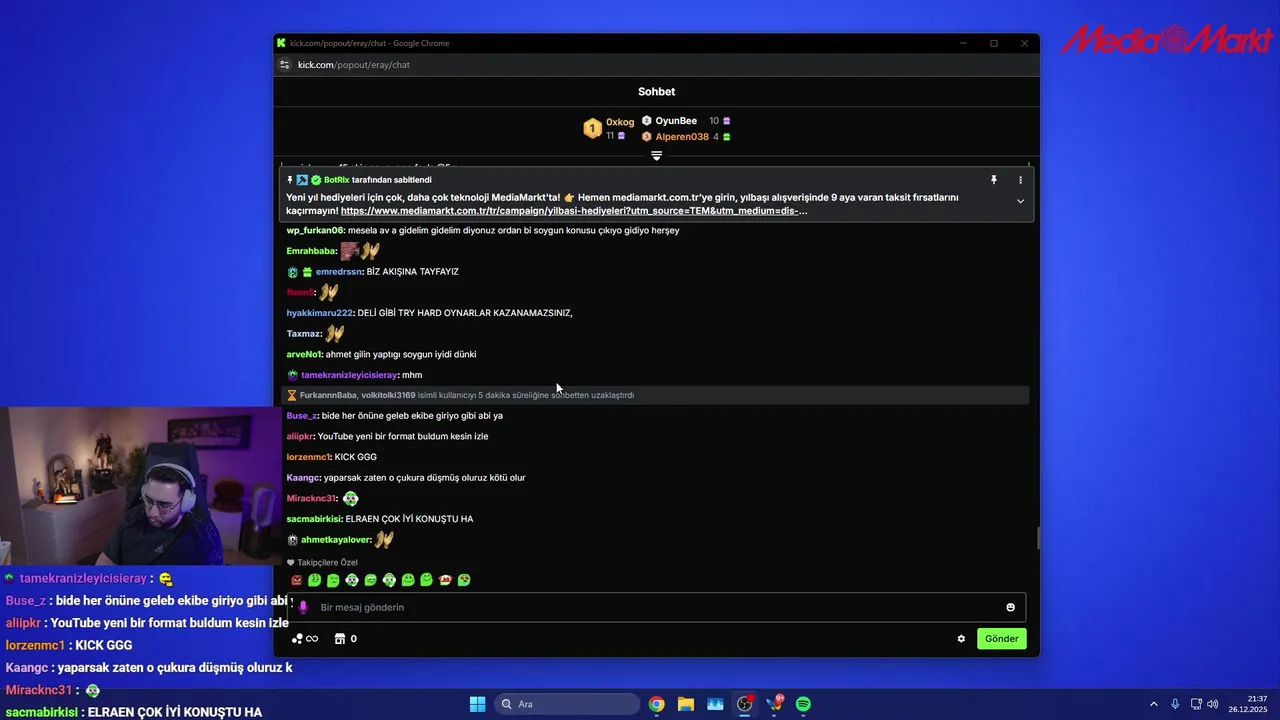Viewport: 1280px width, 720px height.
Task: Click the username lorzenmc1 in the chat popout
Action: (x=308, y=457)
